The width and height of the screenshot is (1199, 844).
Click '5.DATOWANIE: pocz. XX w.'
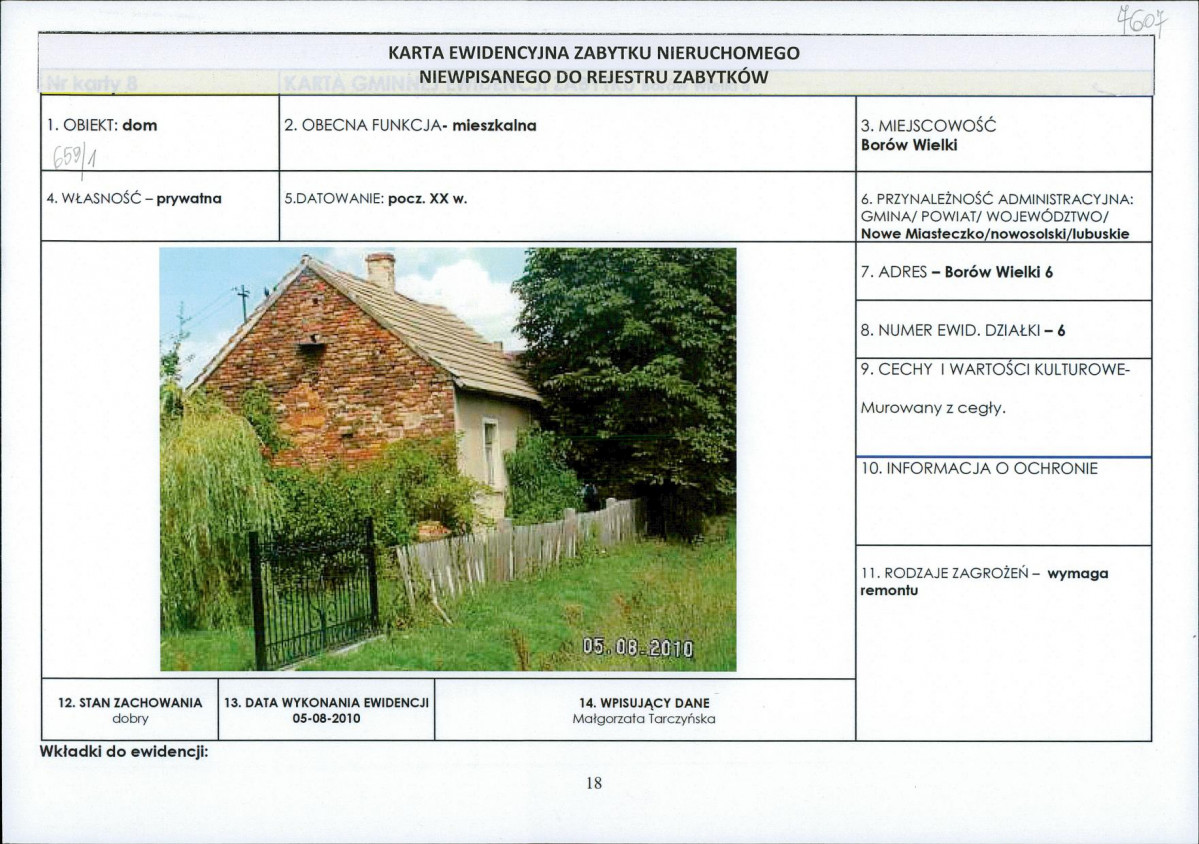point(375,199)
